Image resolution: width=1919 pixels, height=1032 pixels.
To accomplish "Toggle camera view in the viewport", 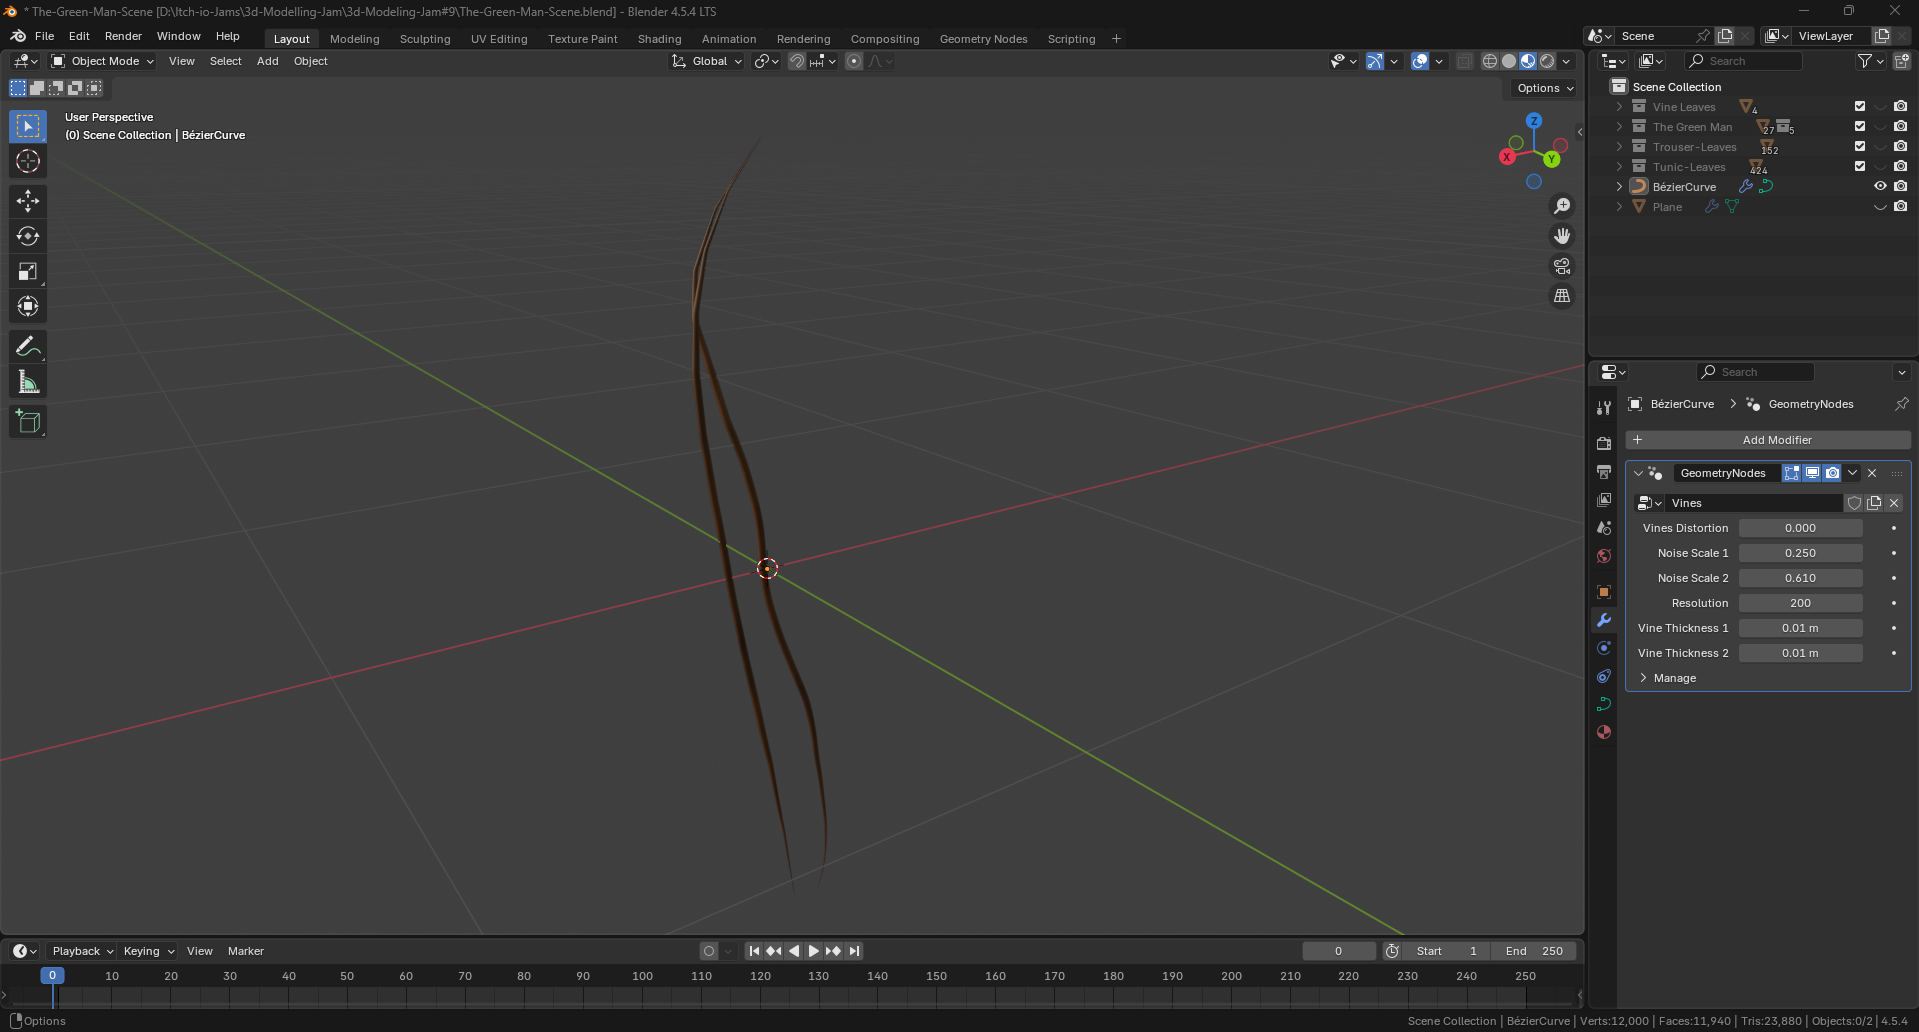I will [x=1562, y=266].
